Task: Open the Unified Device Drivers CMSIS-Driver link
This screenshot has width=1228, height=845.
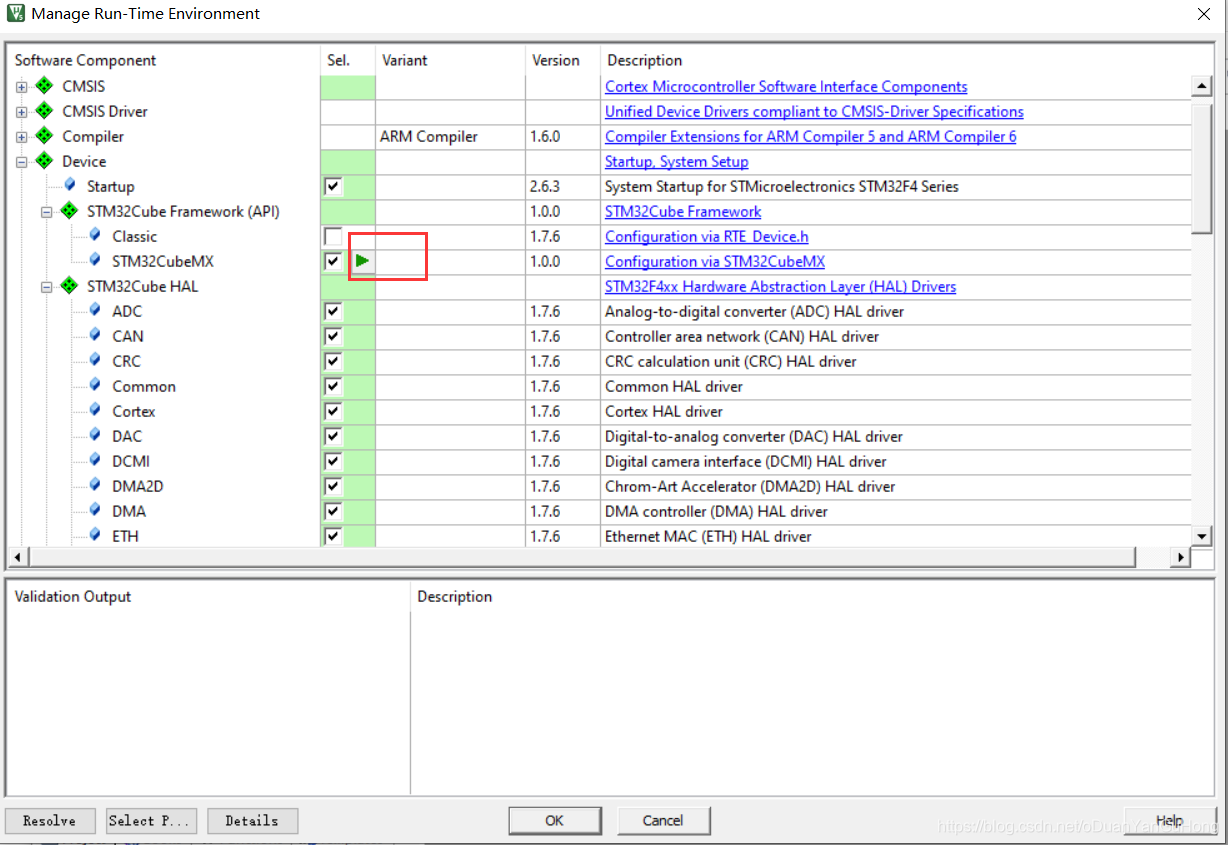Action: click(x=814, y=112)
